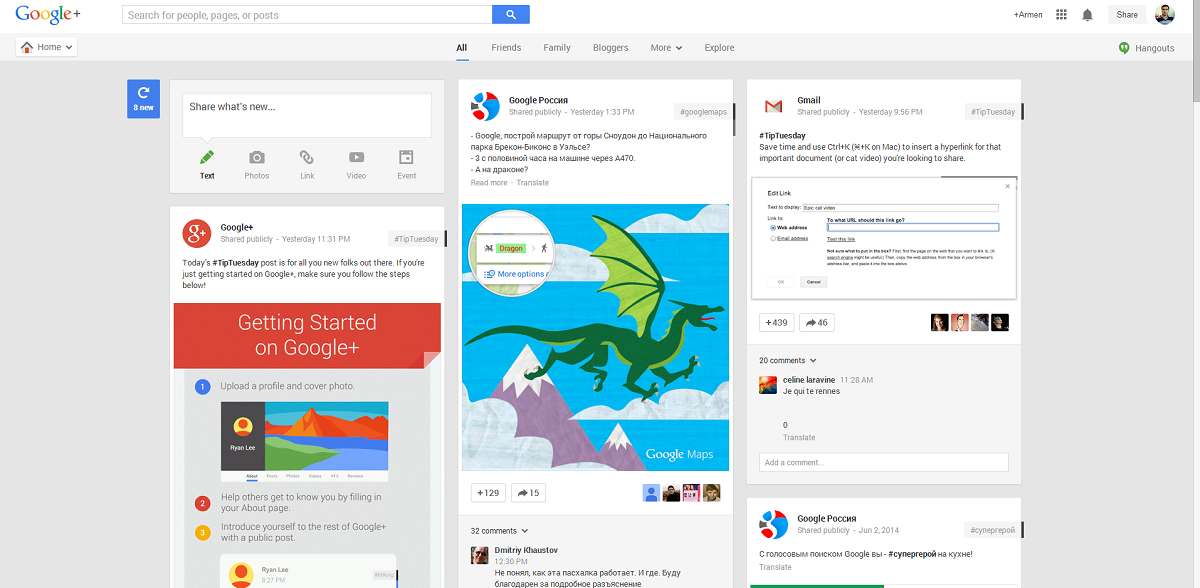Image resolution: width=1200 pixels, height=588 pixels.
Task: Refresh stream with 8 new button
Action: (143, 98)
